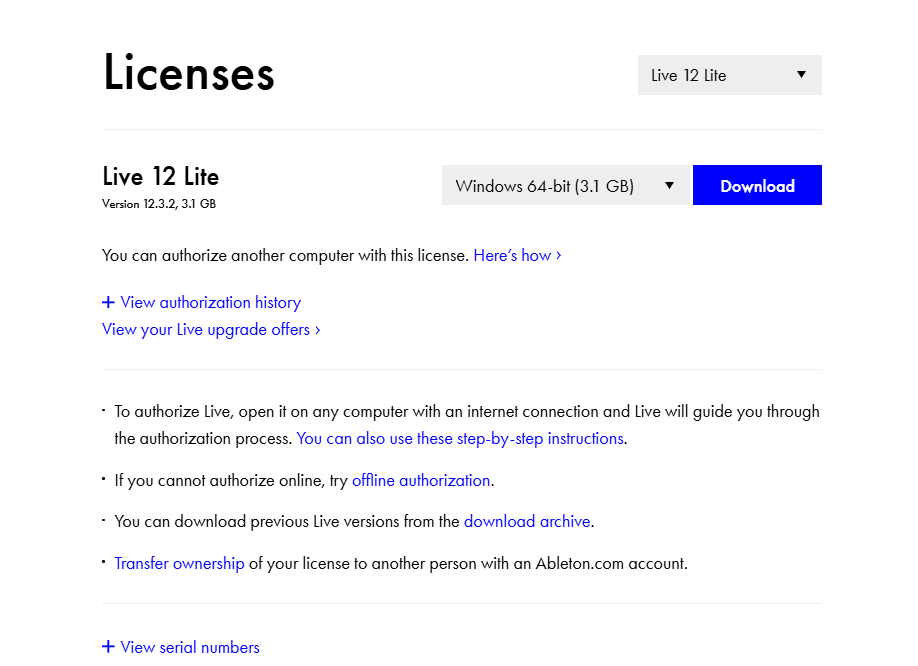
Task: Open the Windows 64-bit (3.1 GB) platform dropdown
Action: coord(564,186)
